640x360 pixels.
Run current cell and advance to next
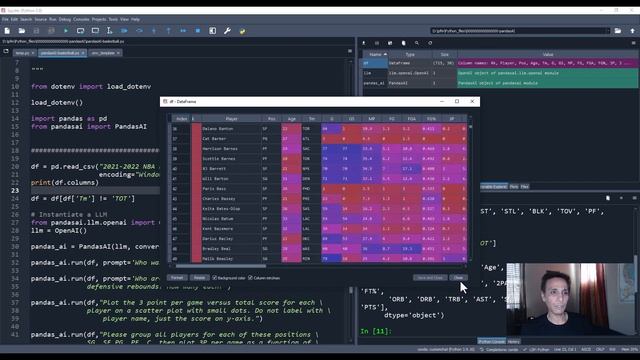tap(95, 31)
